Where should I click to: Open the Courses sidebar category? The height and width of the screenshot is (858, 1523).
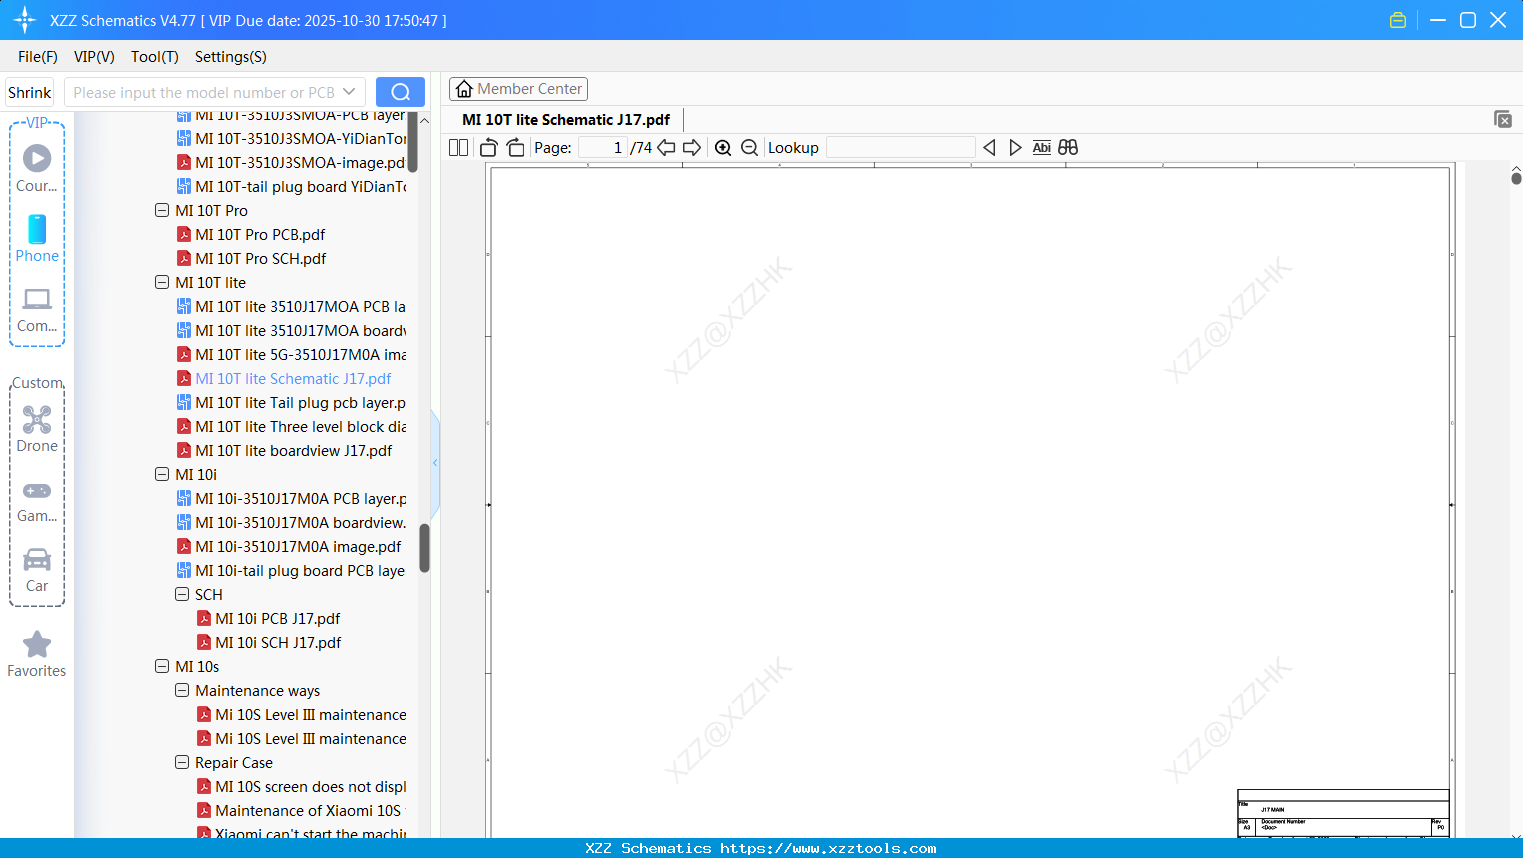(37, 168)
